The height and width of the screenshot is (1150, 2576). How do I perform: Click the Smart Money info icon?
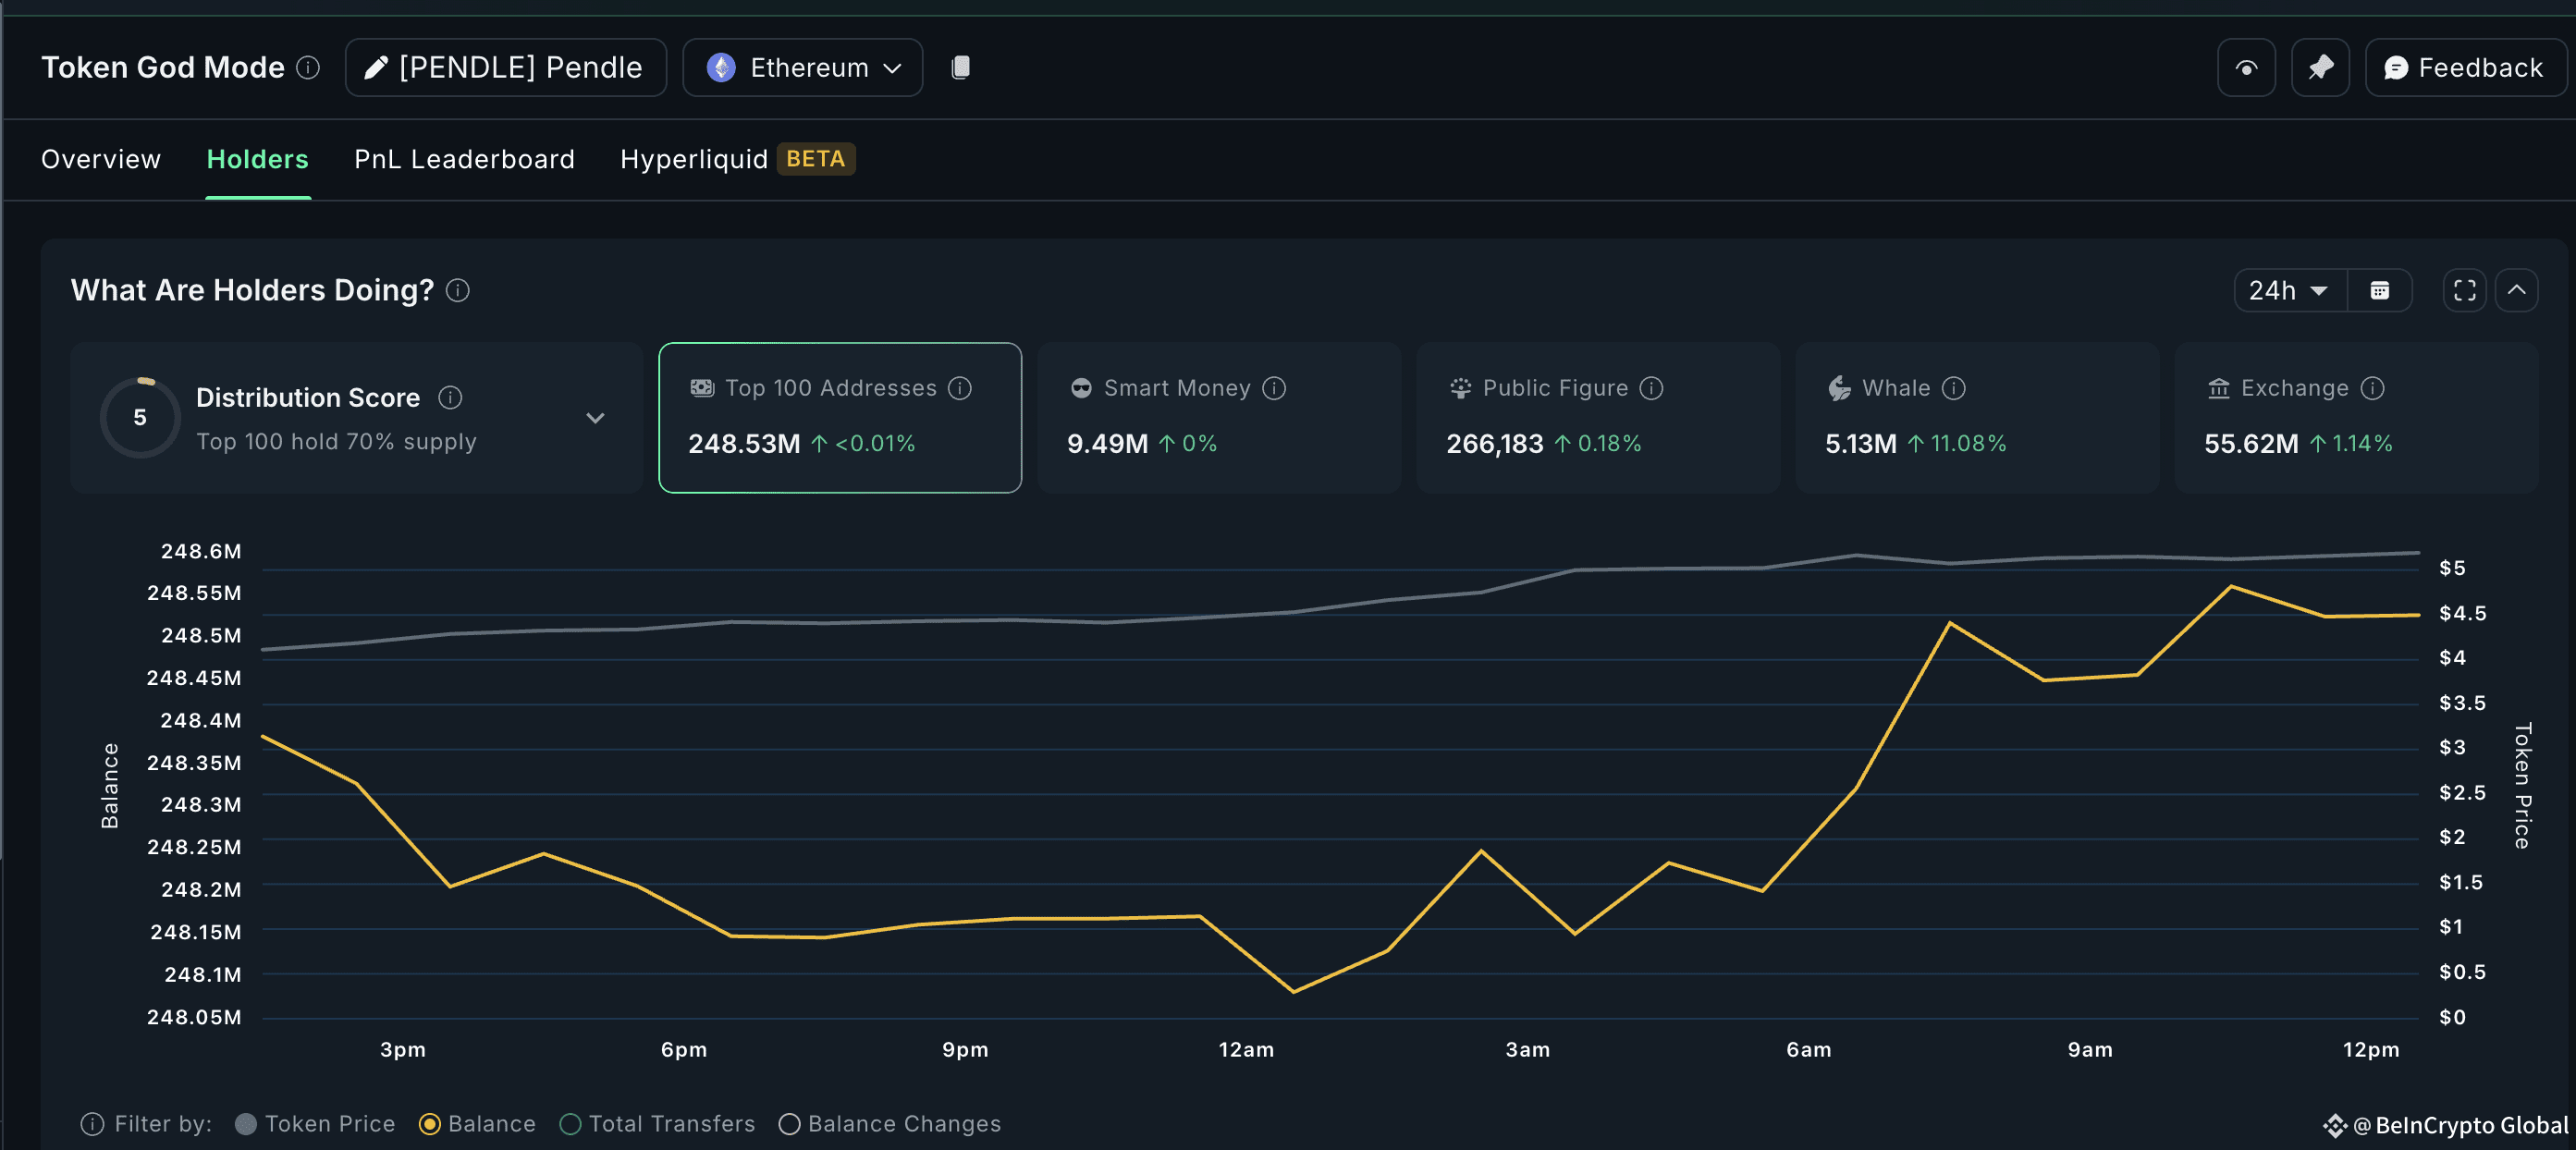(1274, 388)
